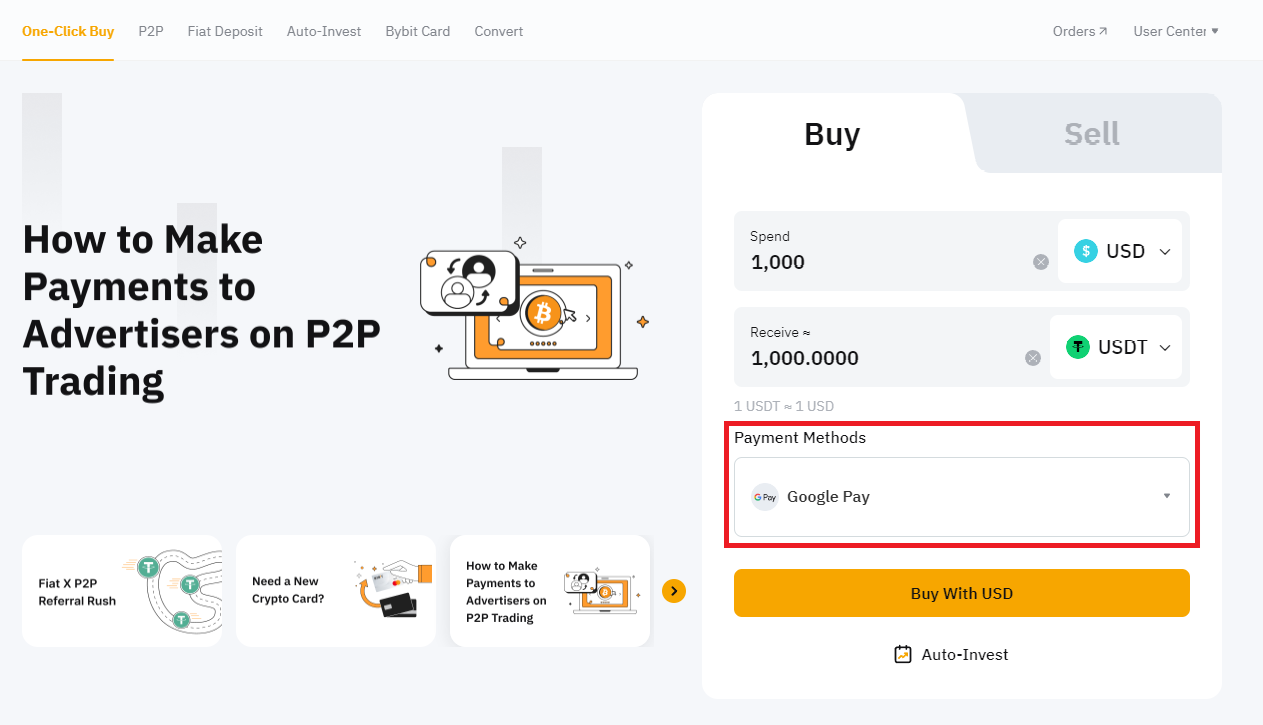
Task: Click the Buy With USD button
Action: pos(962,593)
